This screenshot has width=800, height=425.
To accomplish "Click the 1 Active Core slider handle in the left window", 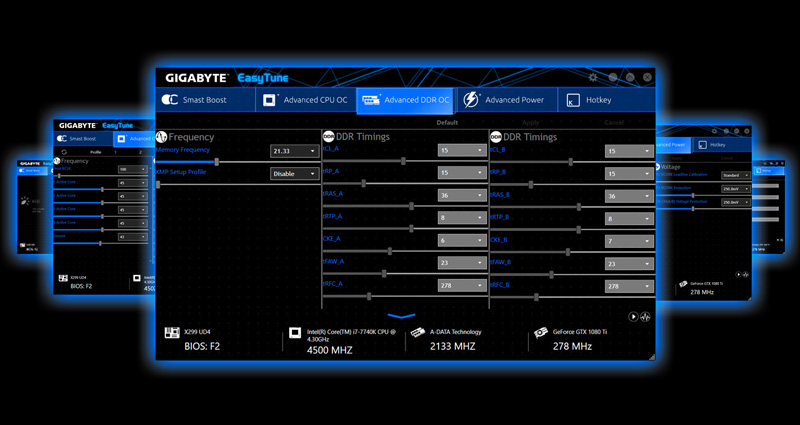I will click(x=103, y=189).
